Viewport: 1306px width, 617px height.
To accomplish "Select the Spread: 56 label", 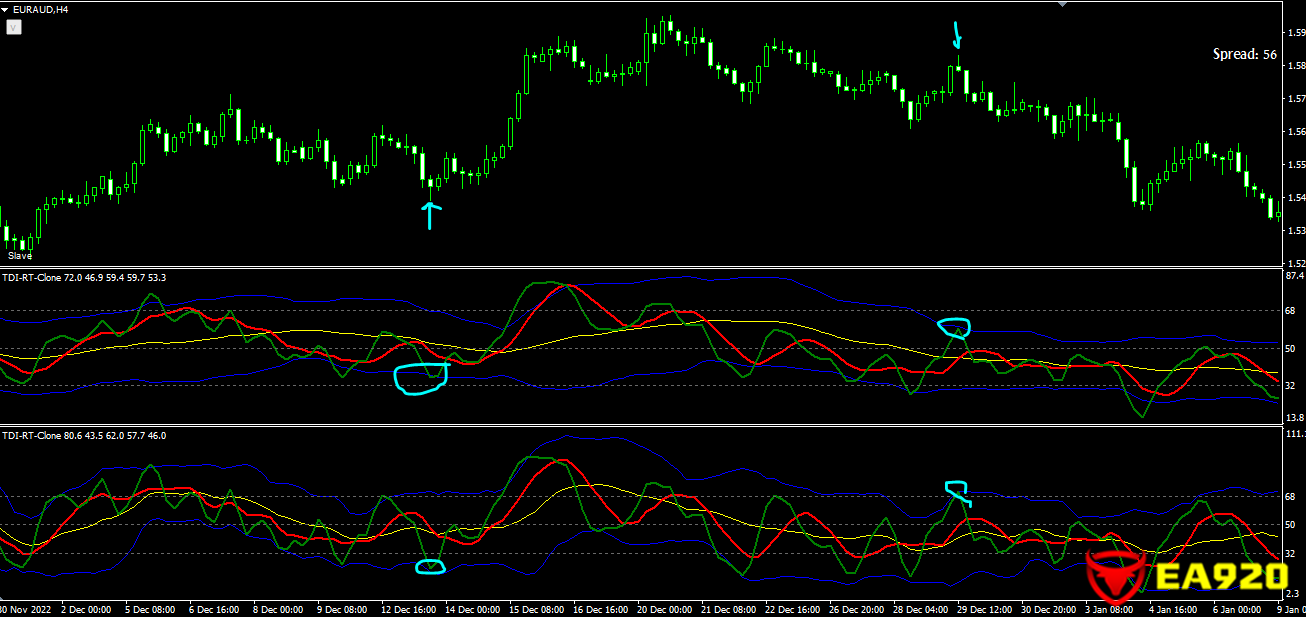I will coord(1244,55).
